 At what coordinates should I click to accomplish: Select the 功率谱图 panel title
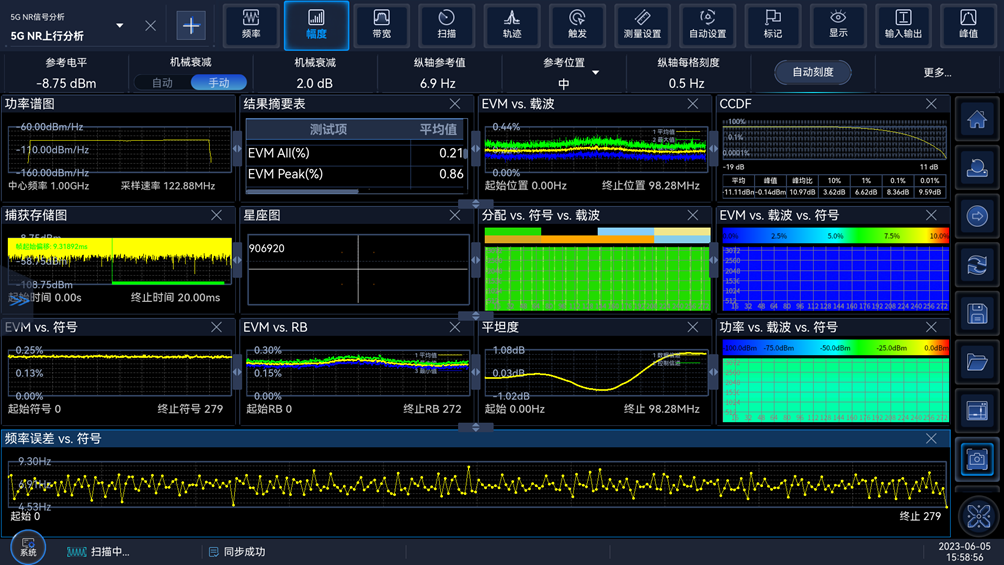click(x=30, y=104)
